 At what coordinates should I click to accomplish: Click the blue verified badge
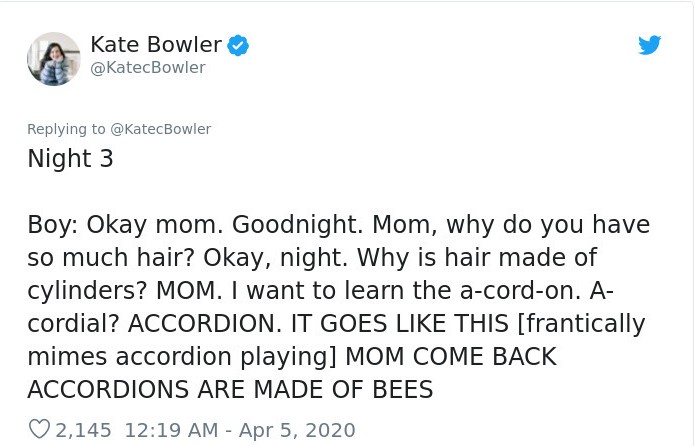coord(238,45)
